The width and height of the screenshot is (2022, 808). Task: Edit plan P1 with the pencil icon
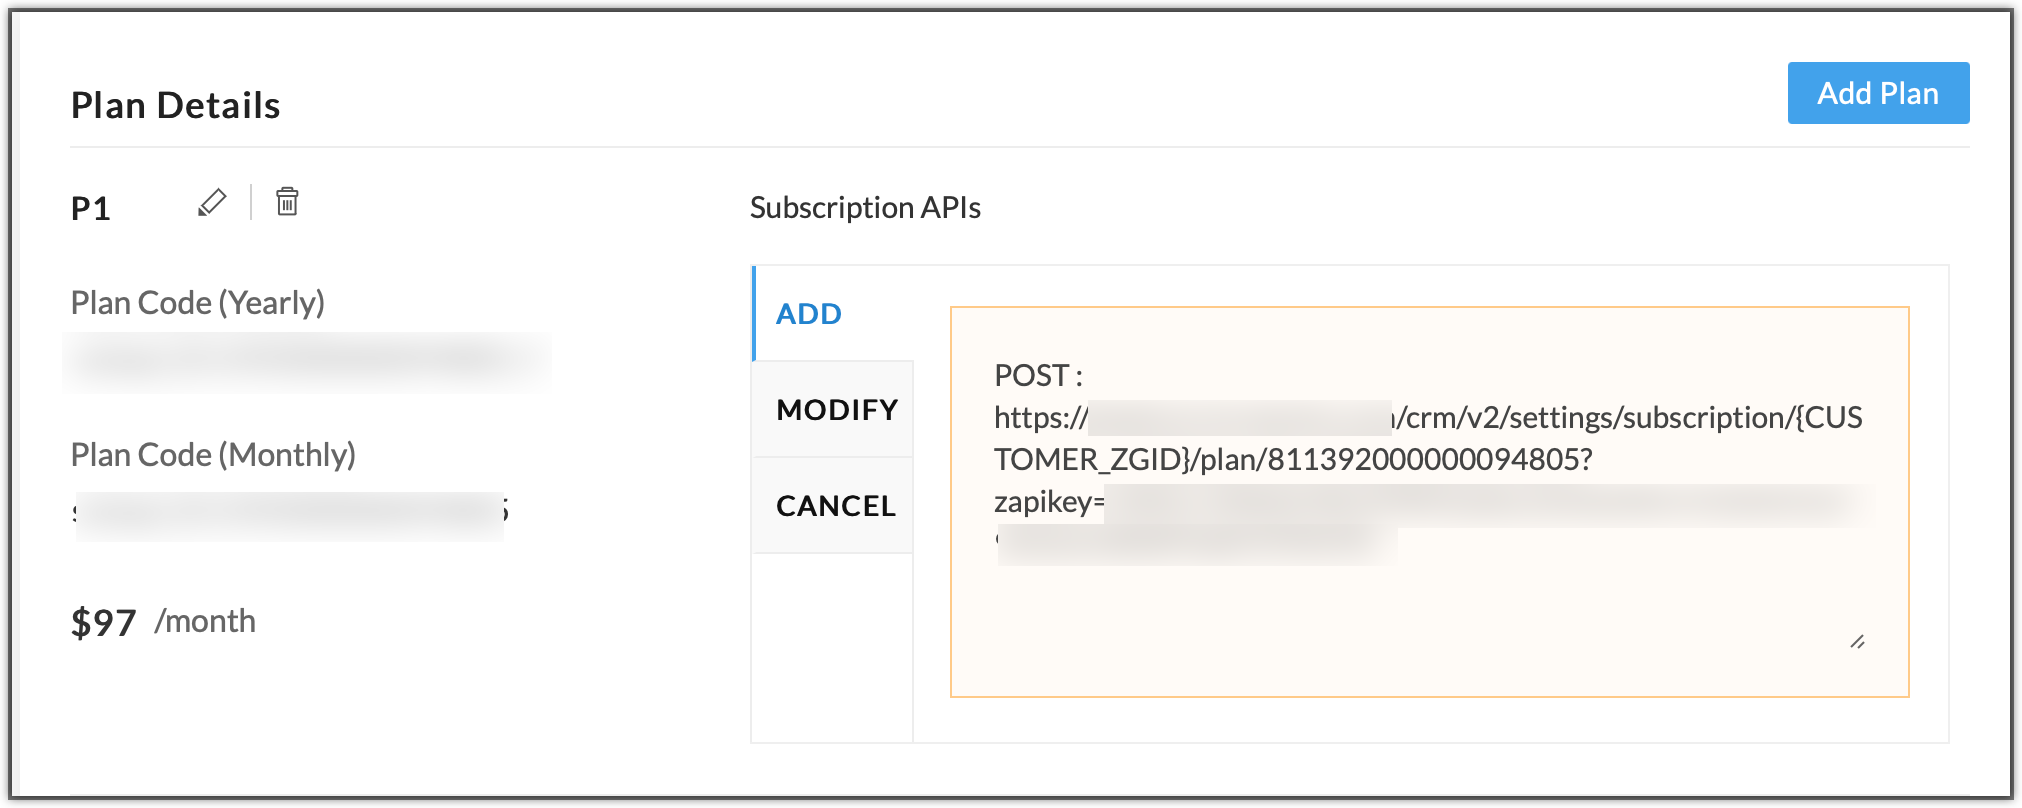212,202
